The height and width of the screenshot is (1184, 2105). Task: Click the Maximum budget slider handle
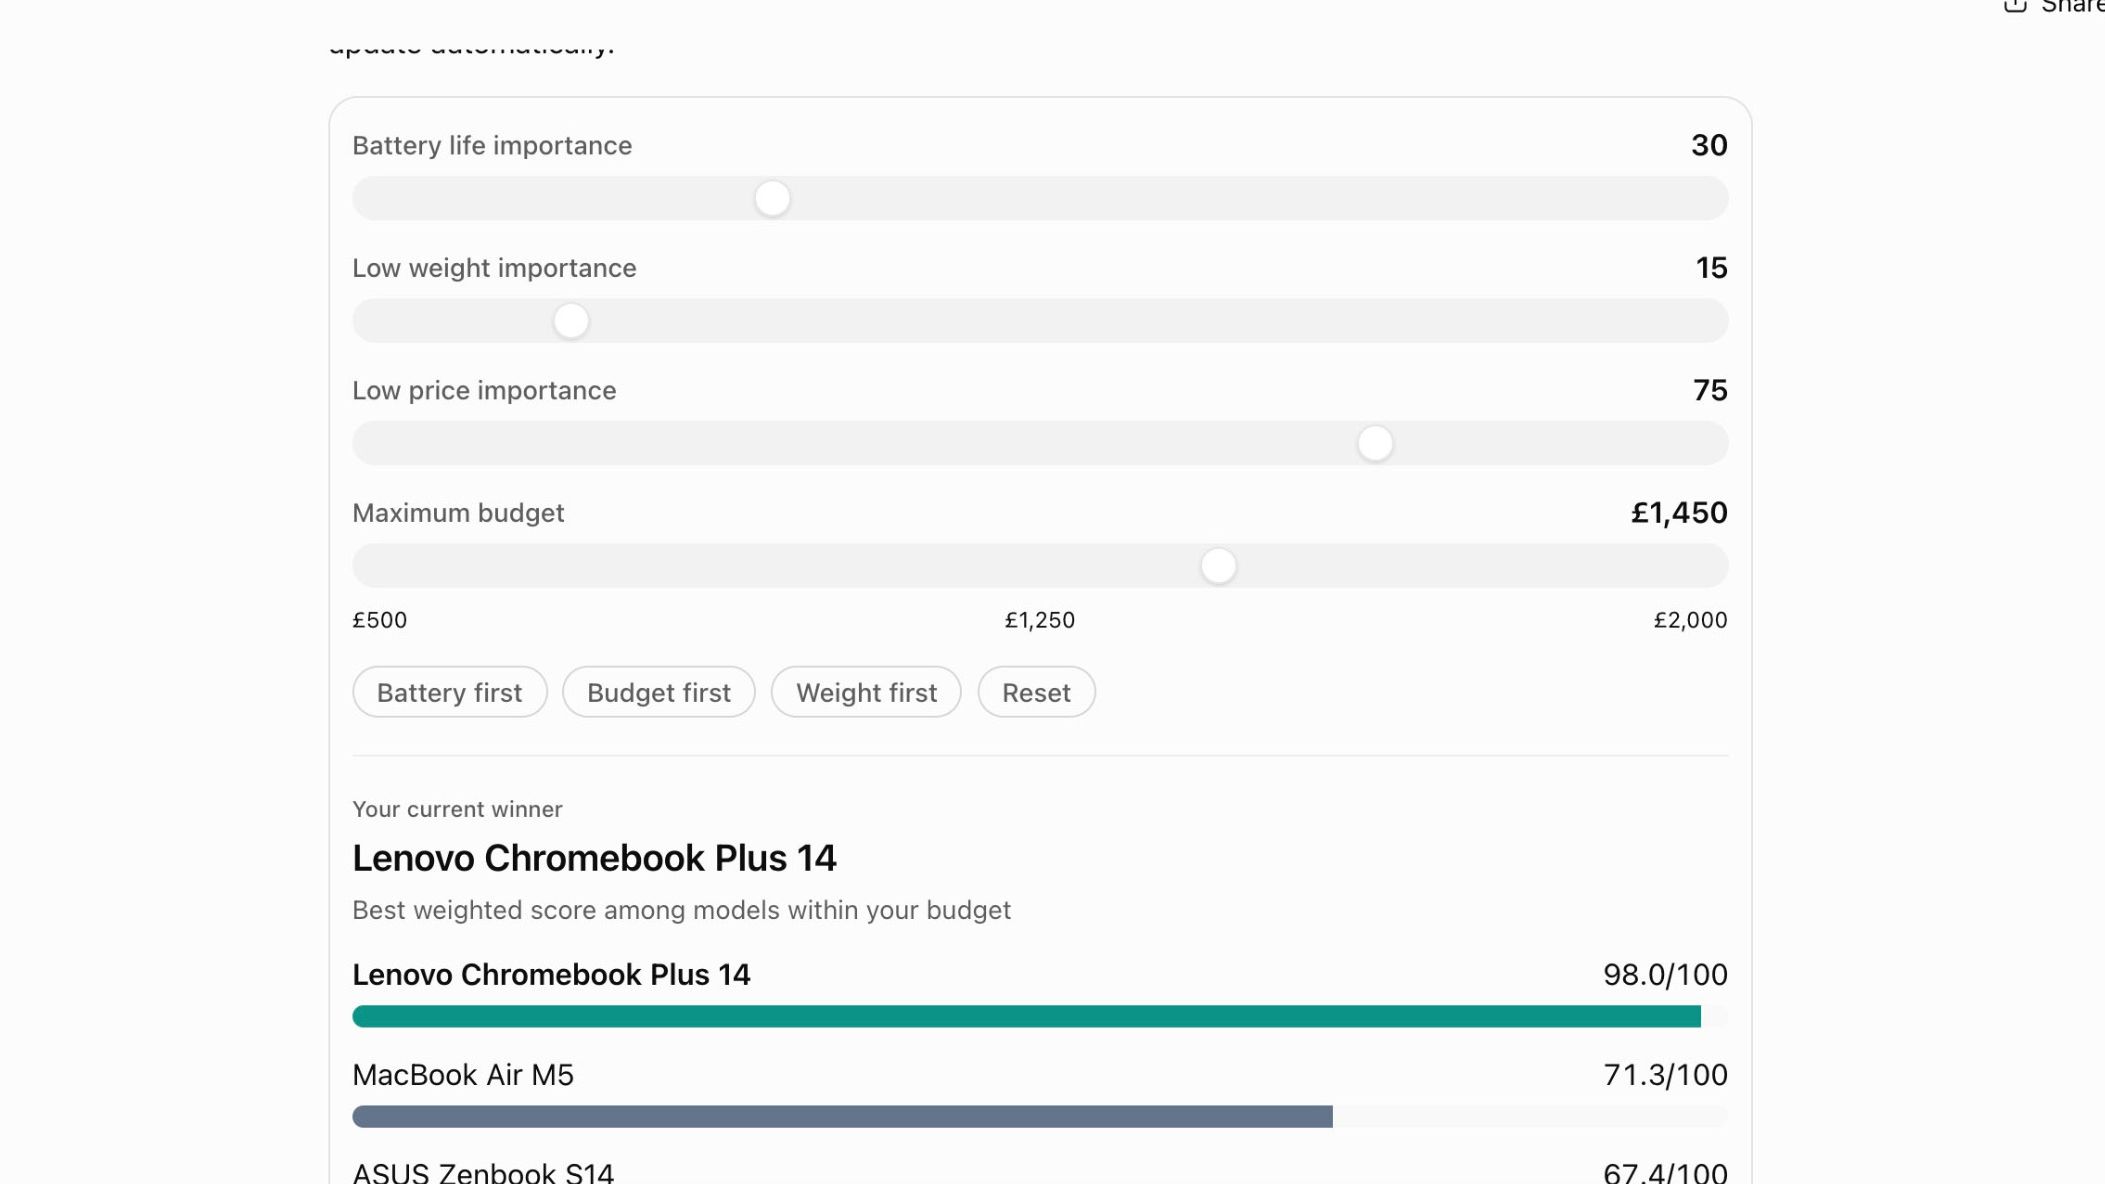pos(1218,566)
